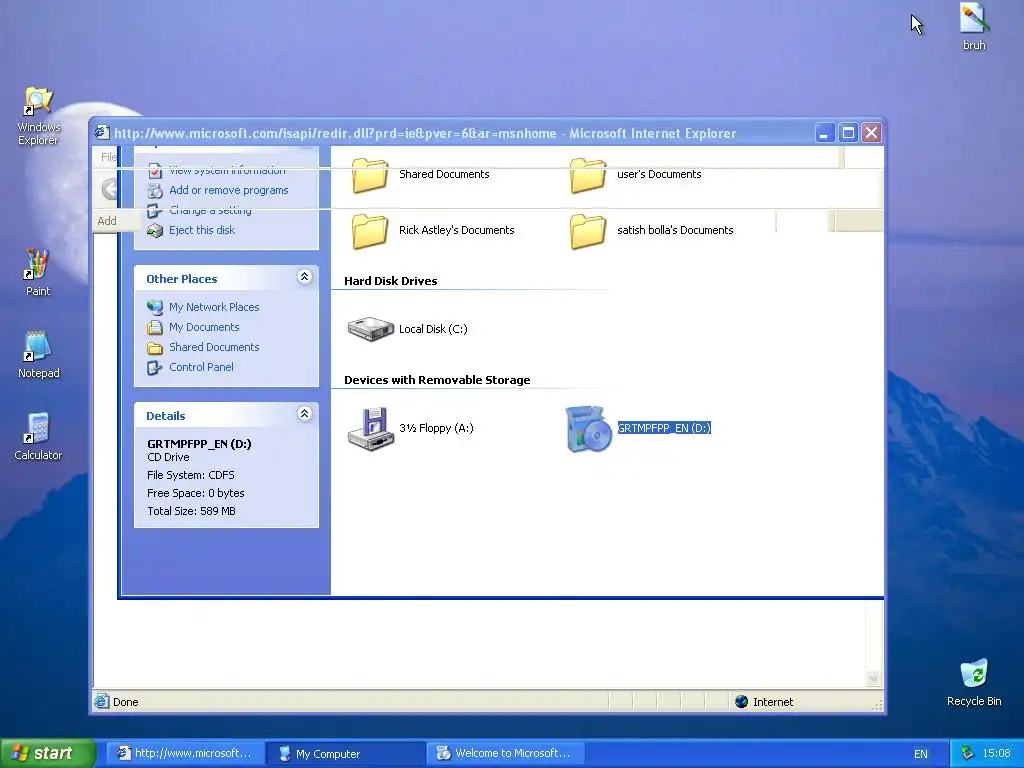The image size is (1024, 768).
Task: Click the Change a setting link
Action: [210, 210]
